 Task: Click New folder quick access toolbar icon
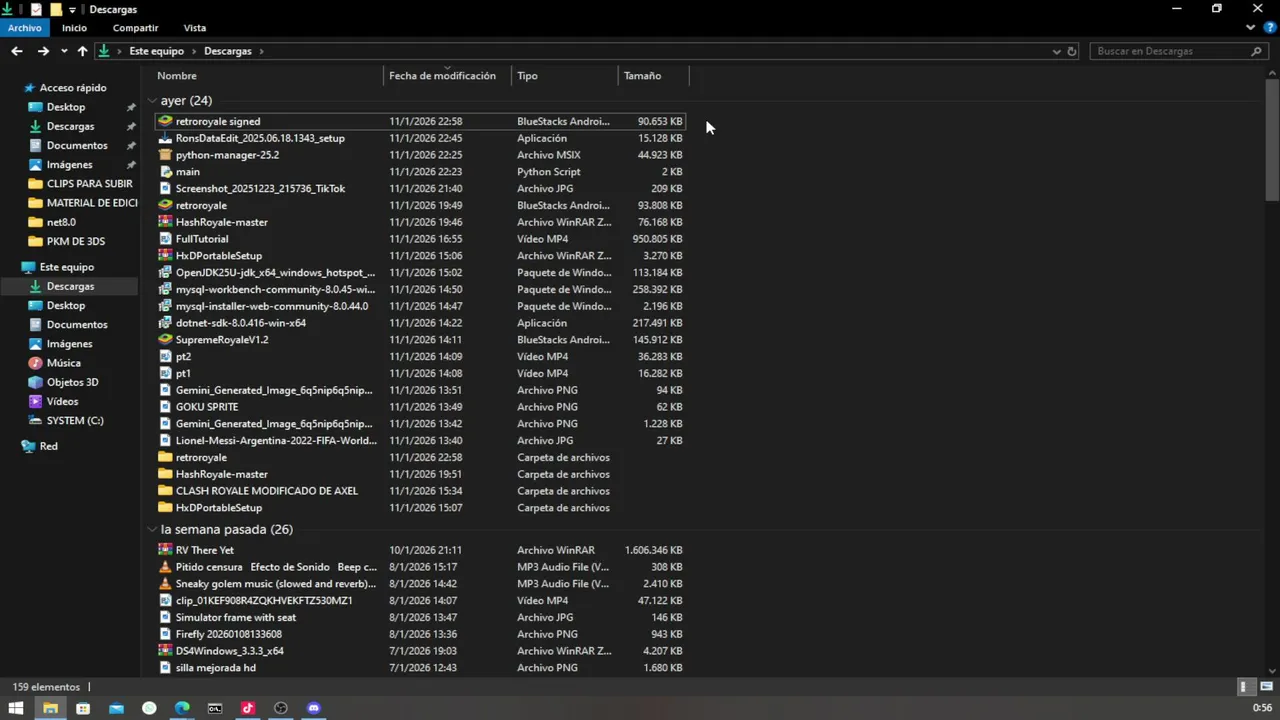coord(56,9)
